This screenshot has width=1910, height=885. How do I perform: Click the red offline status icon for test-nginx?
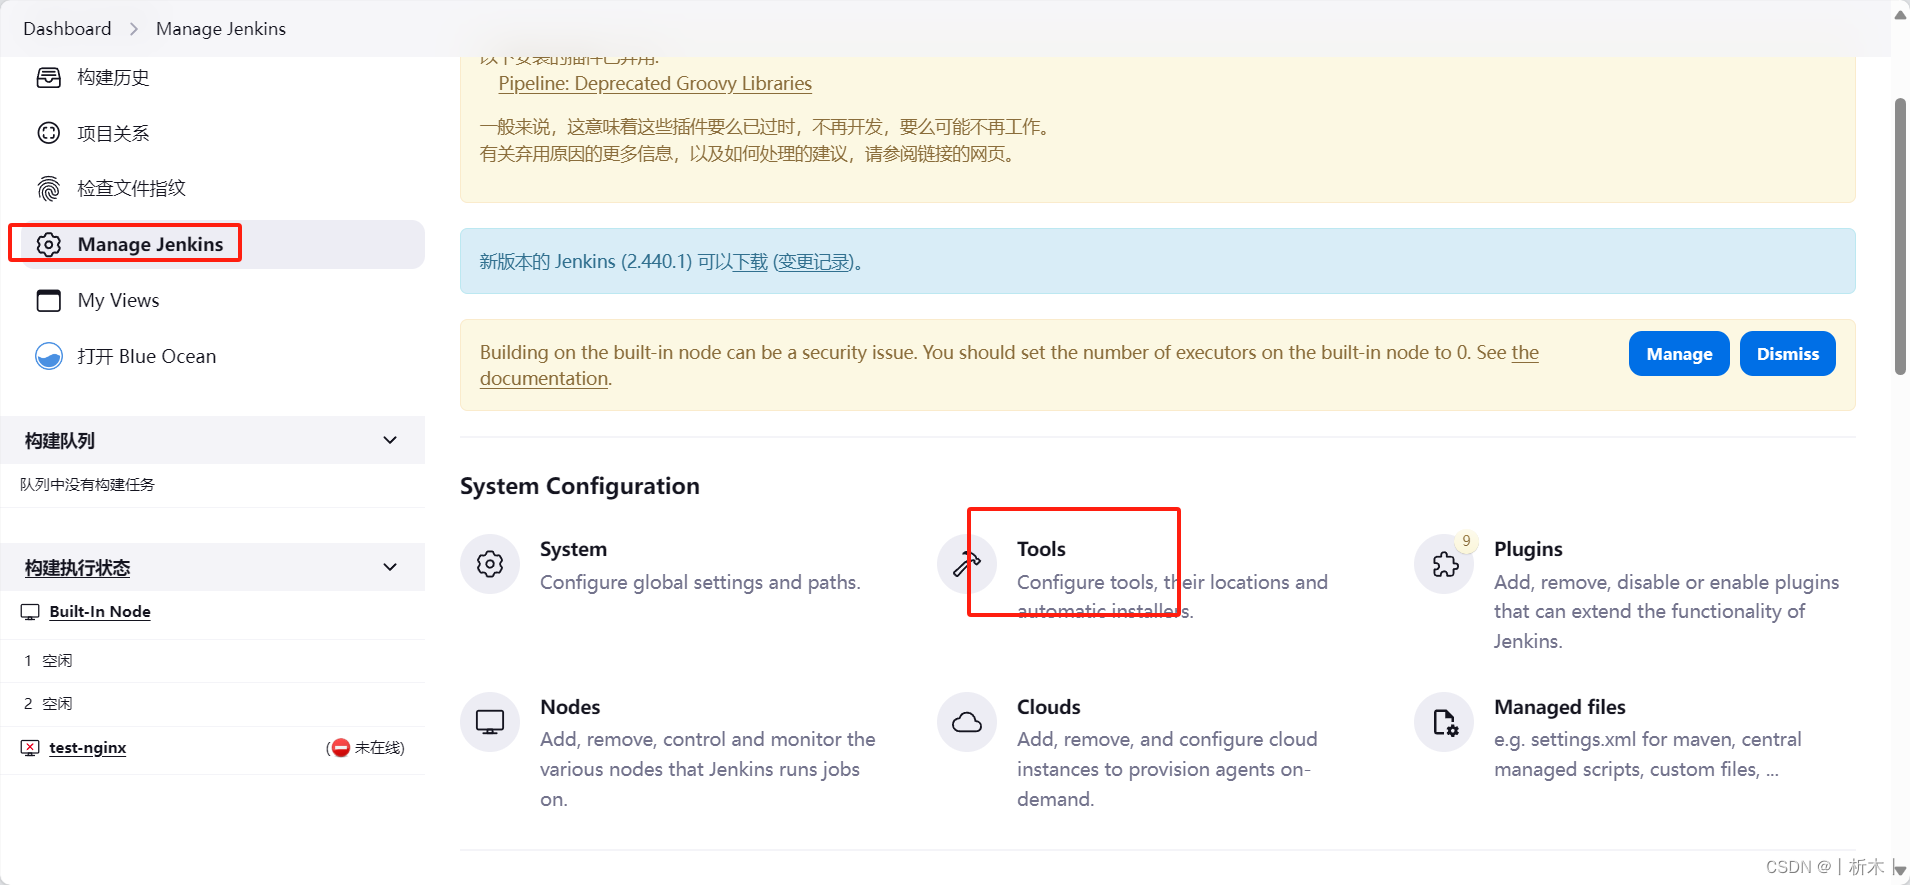point(341,748)
